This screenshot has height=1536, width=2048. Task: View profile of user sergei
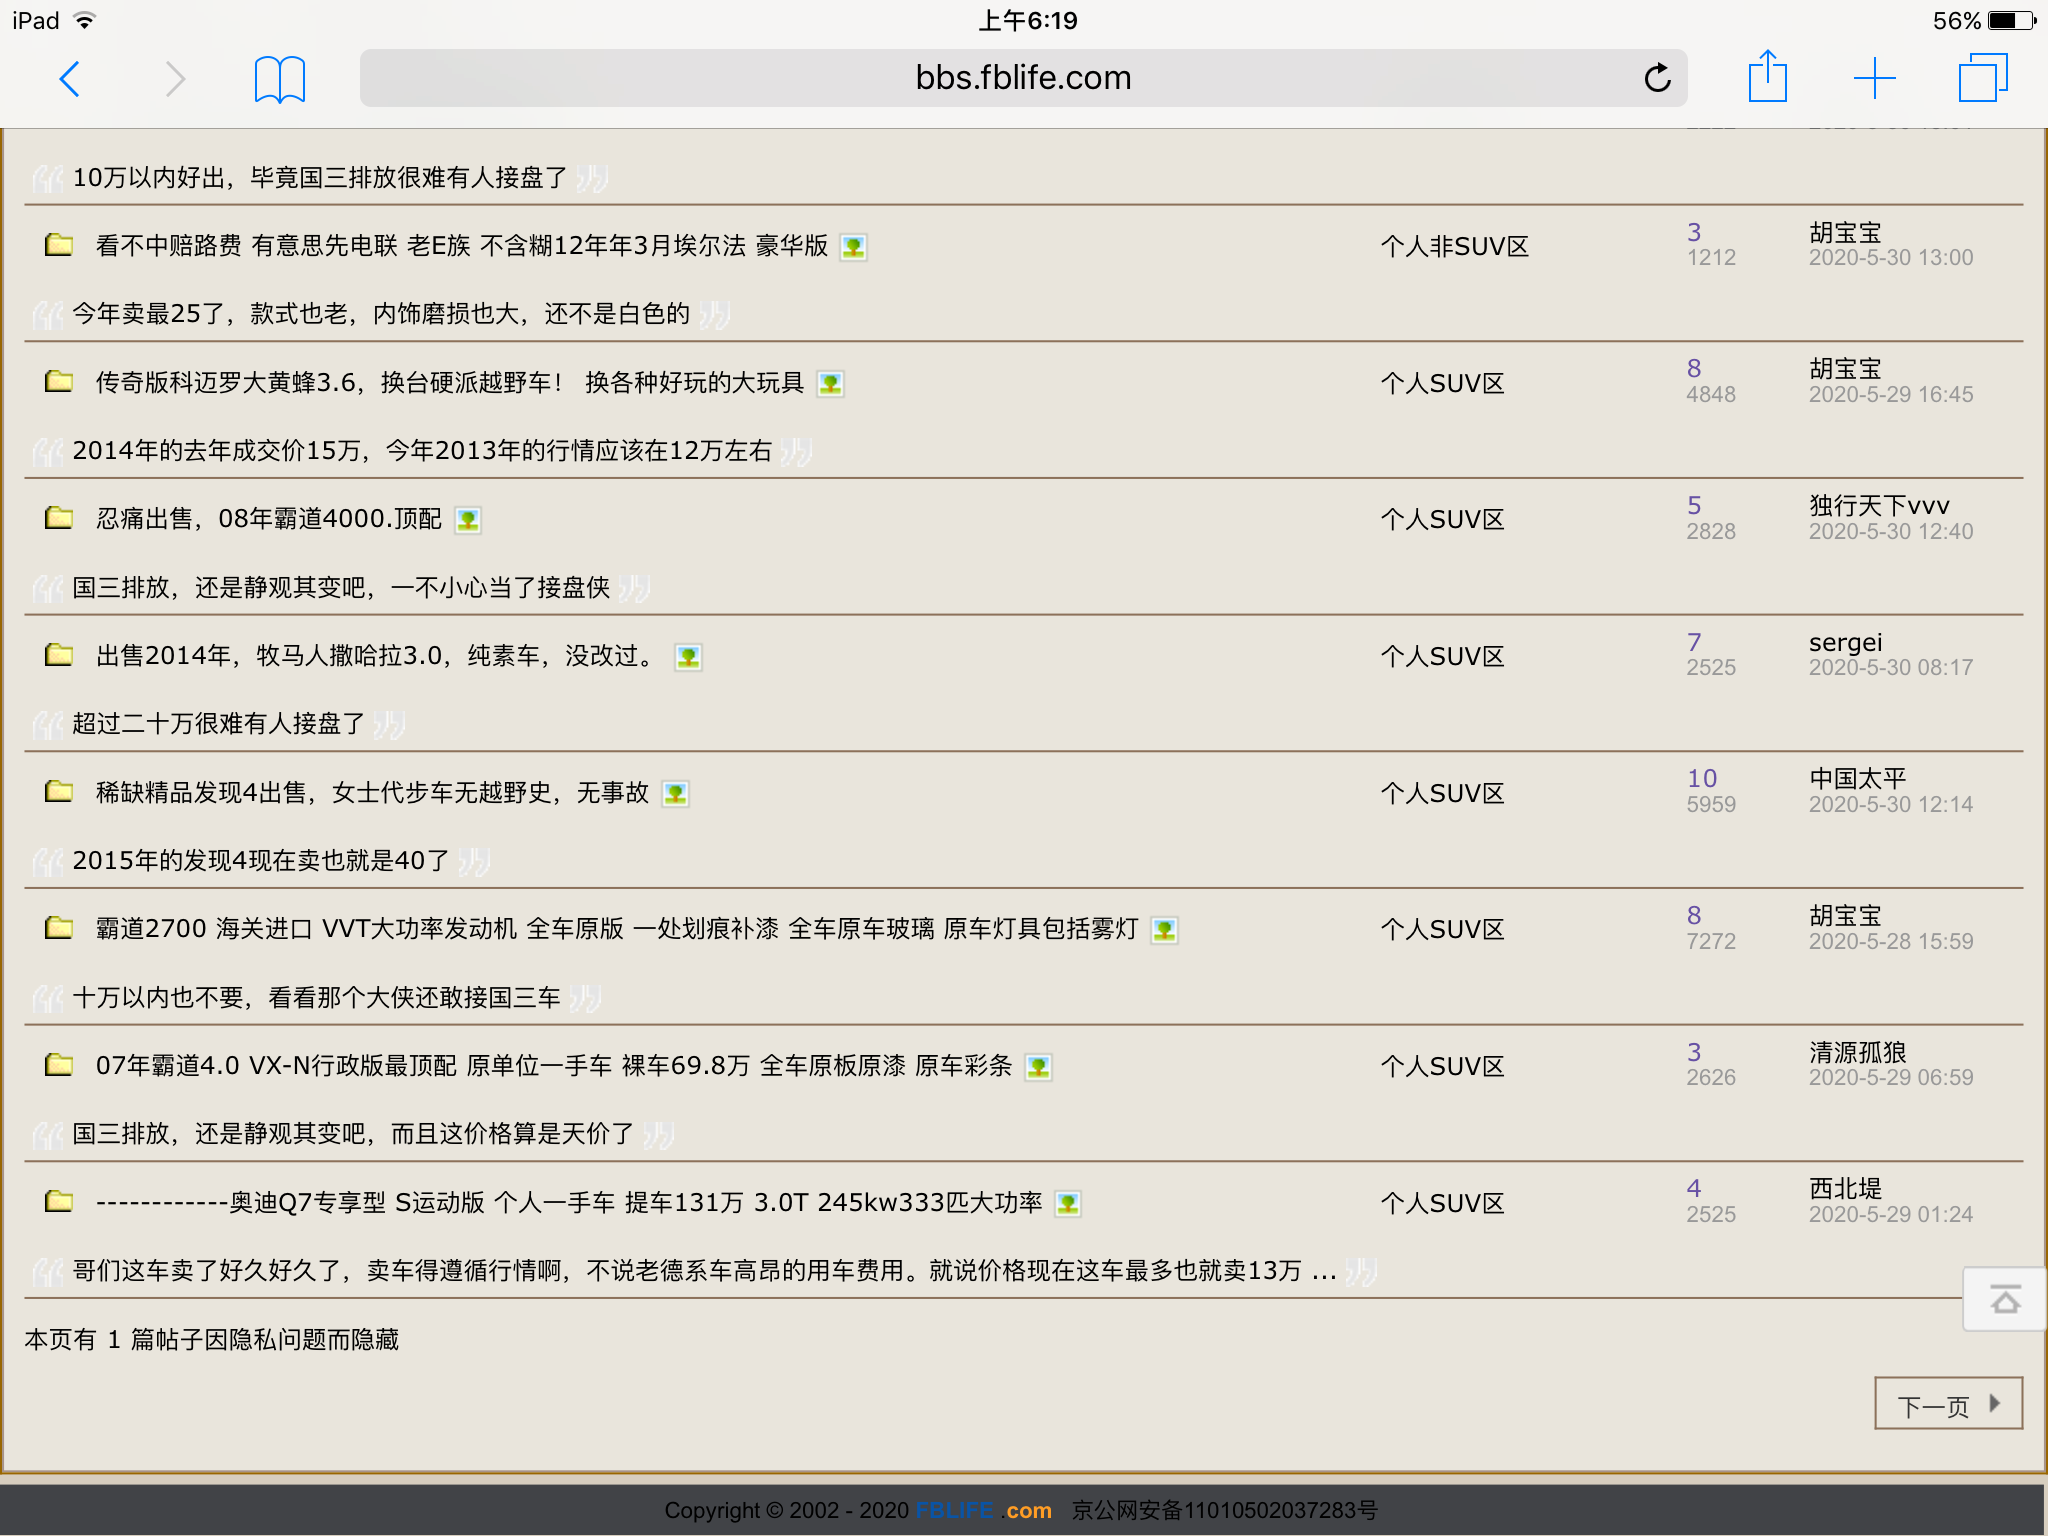coord(1845,642)
